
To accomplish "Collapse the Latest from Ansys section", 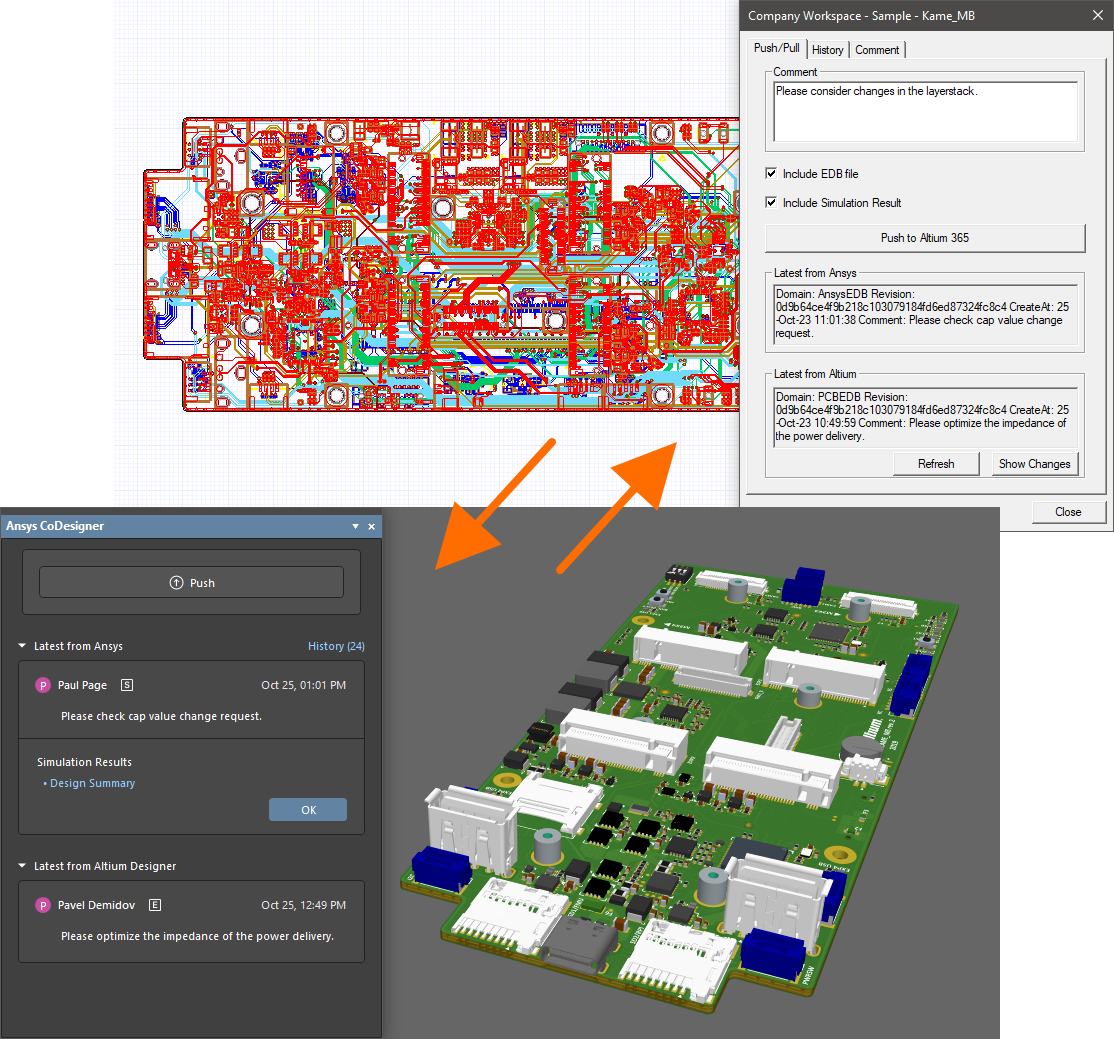I will 23,646.
